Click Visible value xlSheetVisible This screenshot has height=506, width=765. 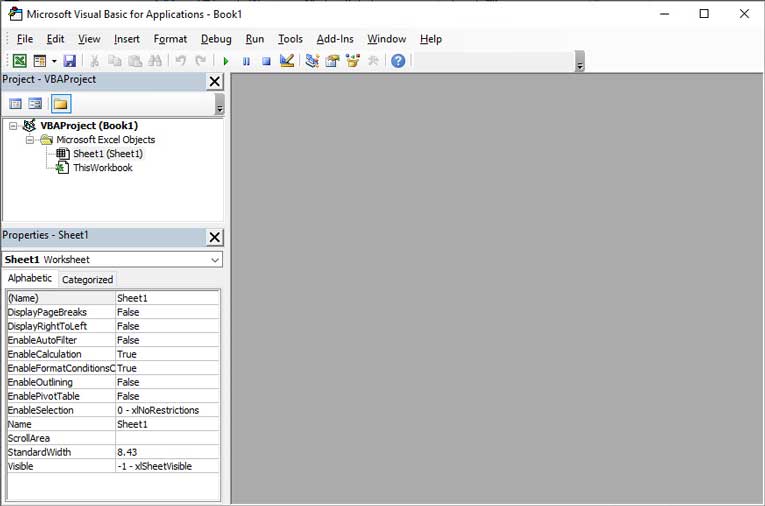pyautogui.click(x=167, y=466)
